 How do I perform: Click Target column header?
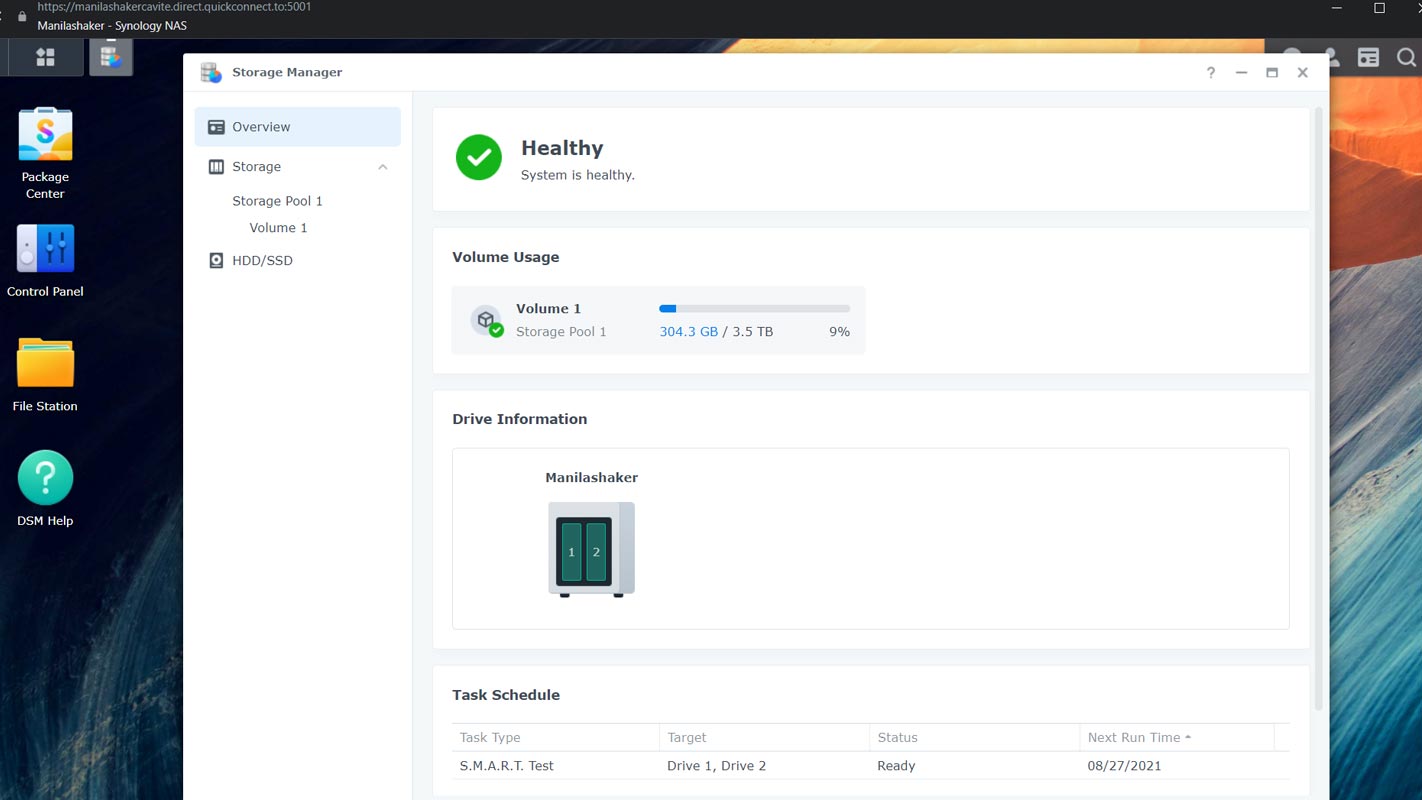[x=764, y=737]
